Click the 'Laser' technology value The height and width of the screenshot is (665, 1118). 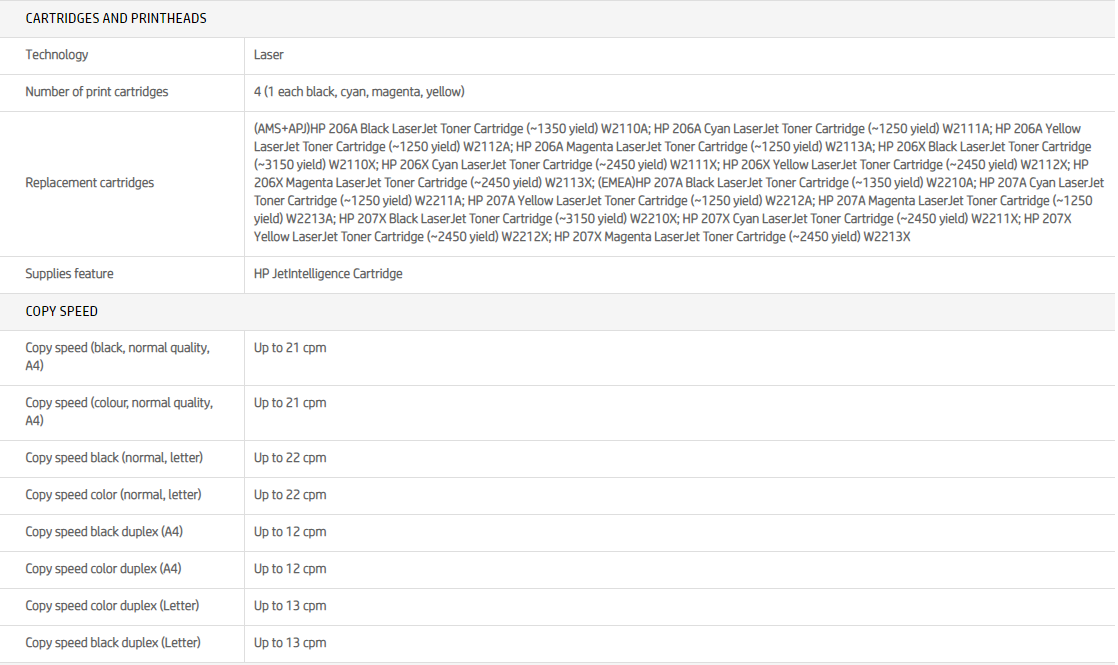[269, 55]
